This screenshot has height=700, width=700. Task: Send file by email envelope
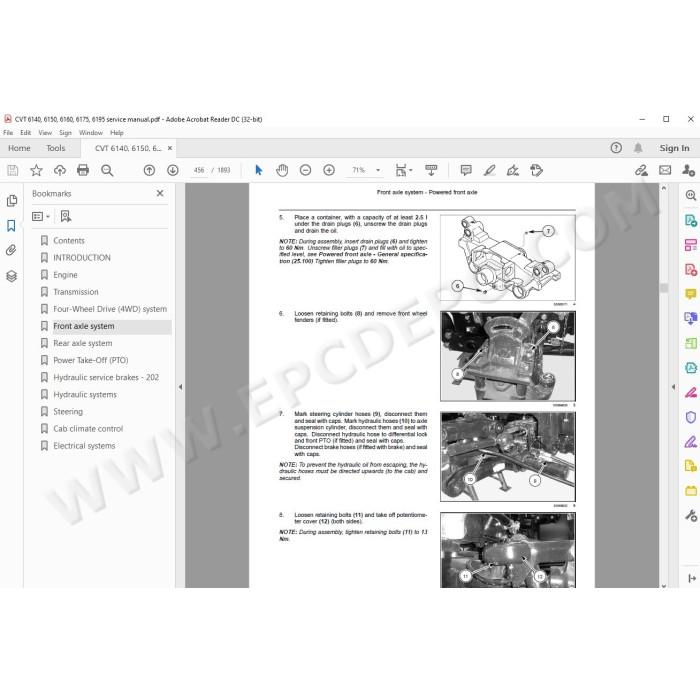[665, 170]
